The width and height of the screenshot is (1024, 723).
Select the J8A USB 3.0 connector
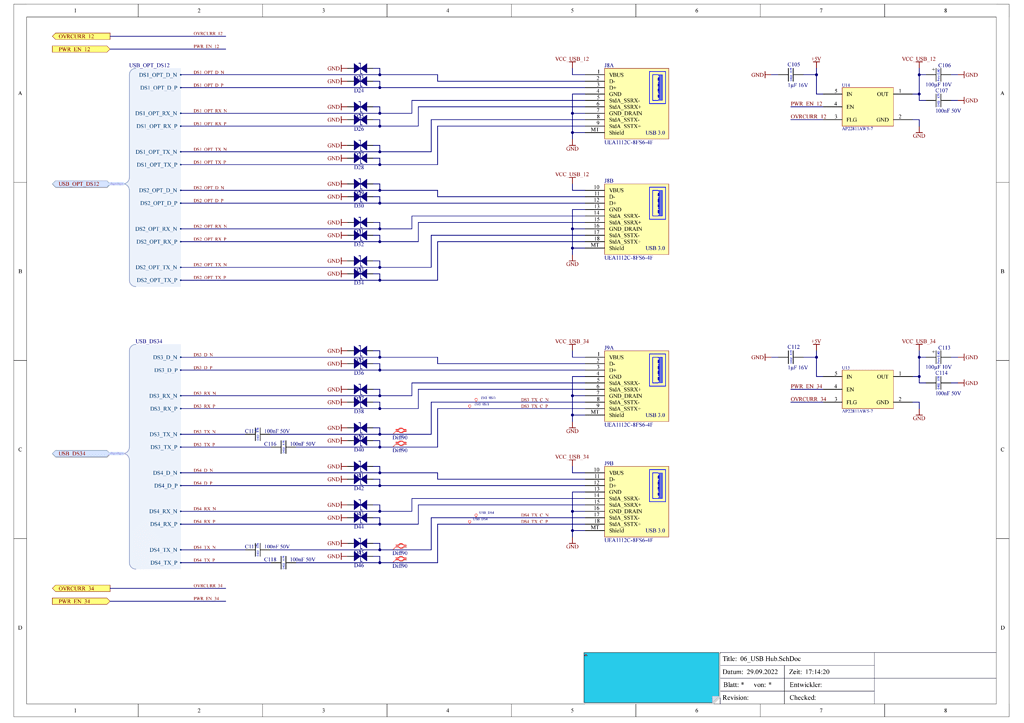[636, 103]
